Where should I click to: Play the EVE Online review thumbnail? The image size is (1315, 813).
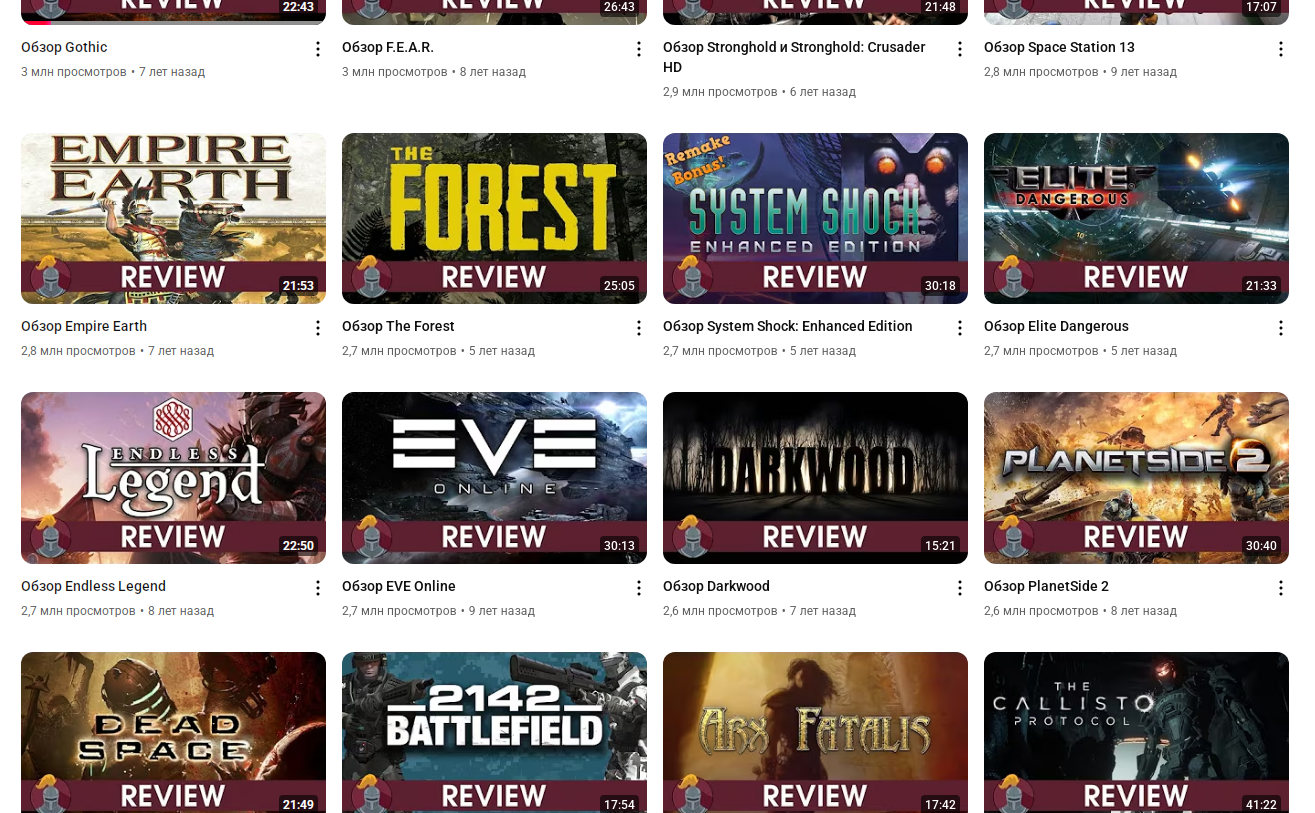click(x=494, y=478)
